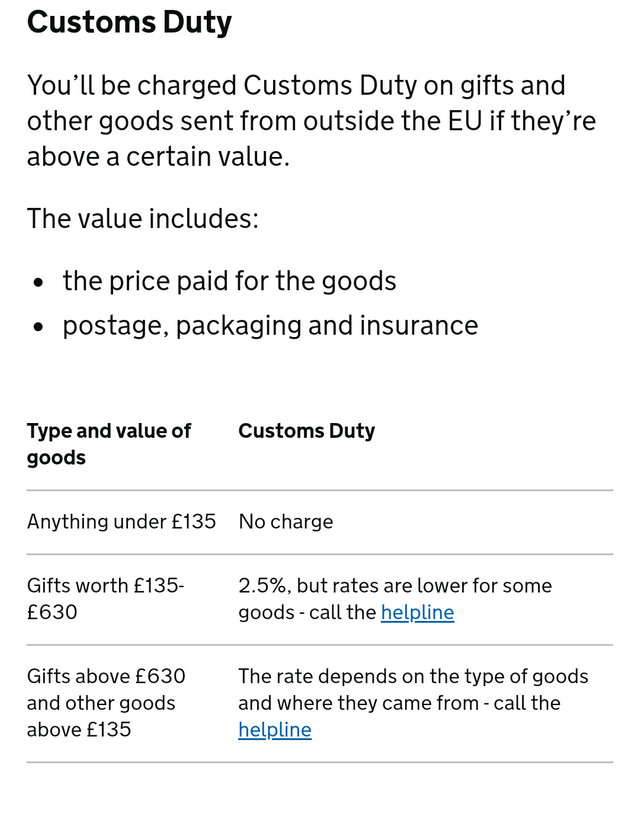The image size is (640, 813).
Task: Click 'Type and value of goods' column header
Action: click(x=109, y=444)
